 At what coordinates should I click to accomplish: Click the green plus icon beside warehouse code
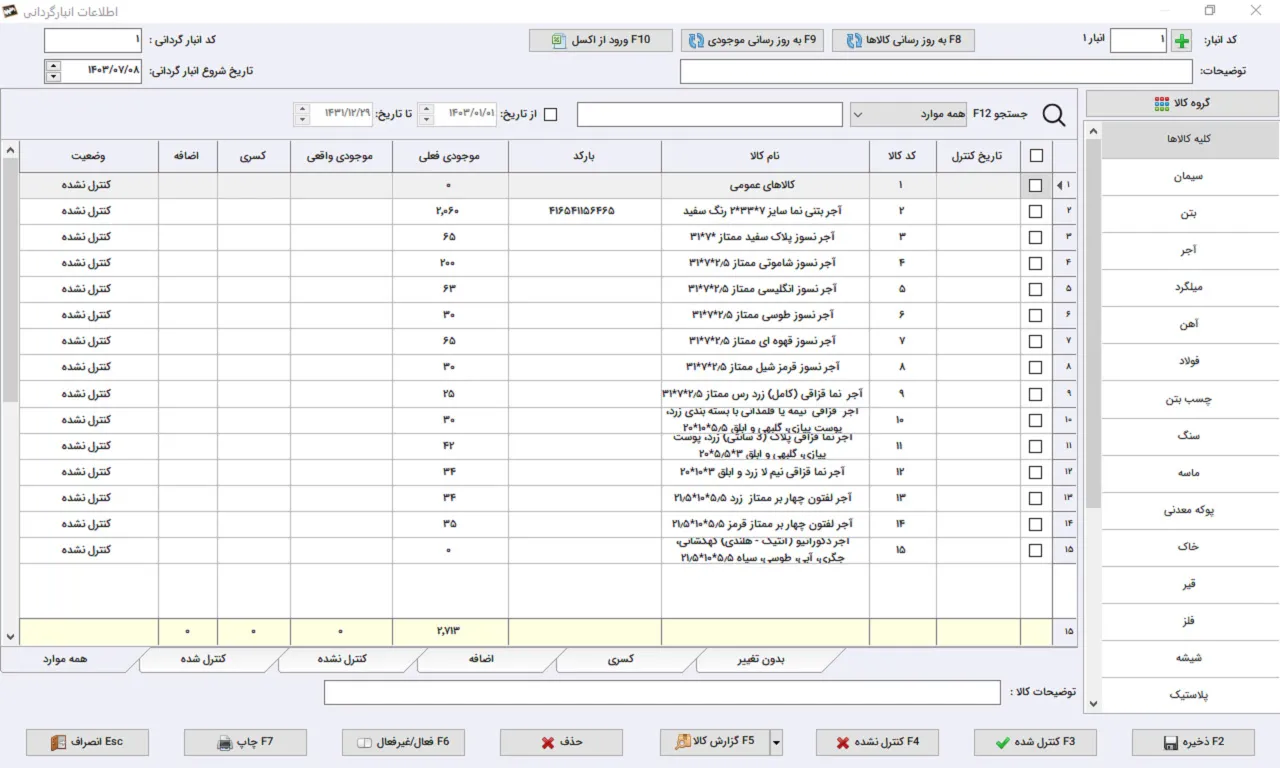1181,41
